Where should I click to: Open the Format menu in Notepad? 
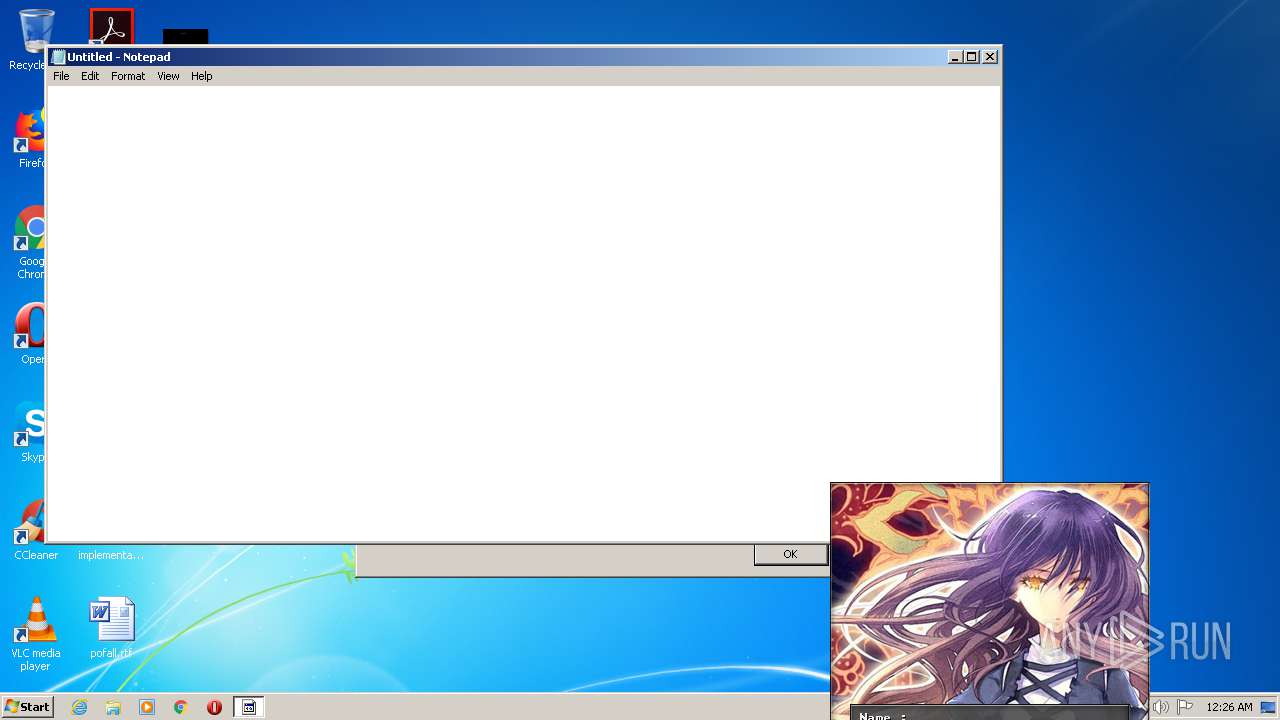coord(128,76)
